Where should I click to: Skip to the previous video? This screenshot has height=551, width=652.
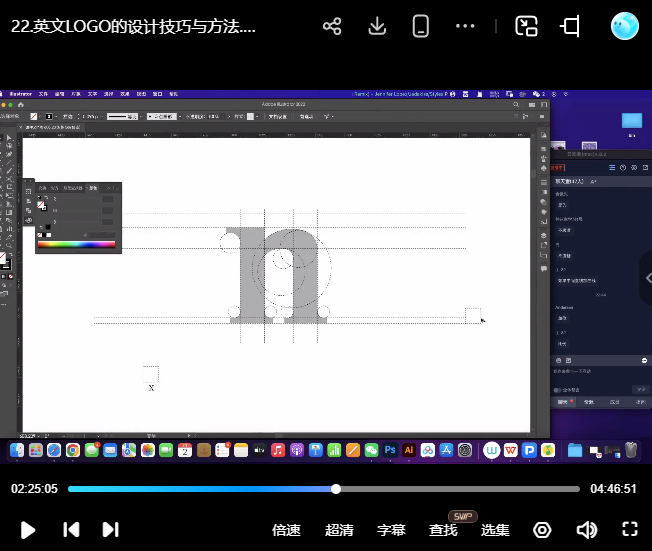coord(71,530)
